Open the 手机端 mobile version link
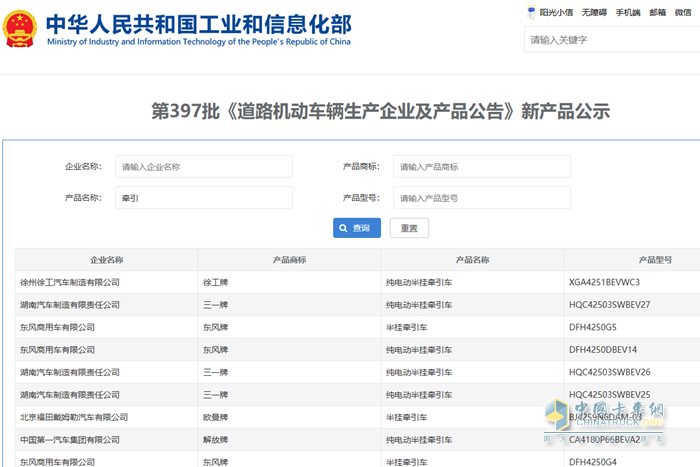Screen dimensions: 700x467 (628, 13)
